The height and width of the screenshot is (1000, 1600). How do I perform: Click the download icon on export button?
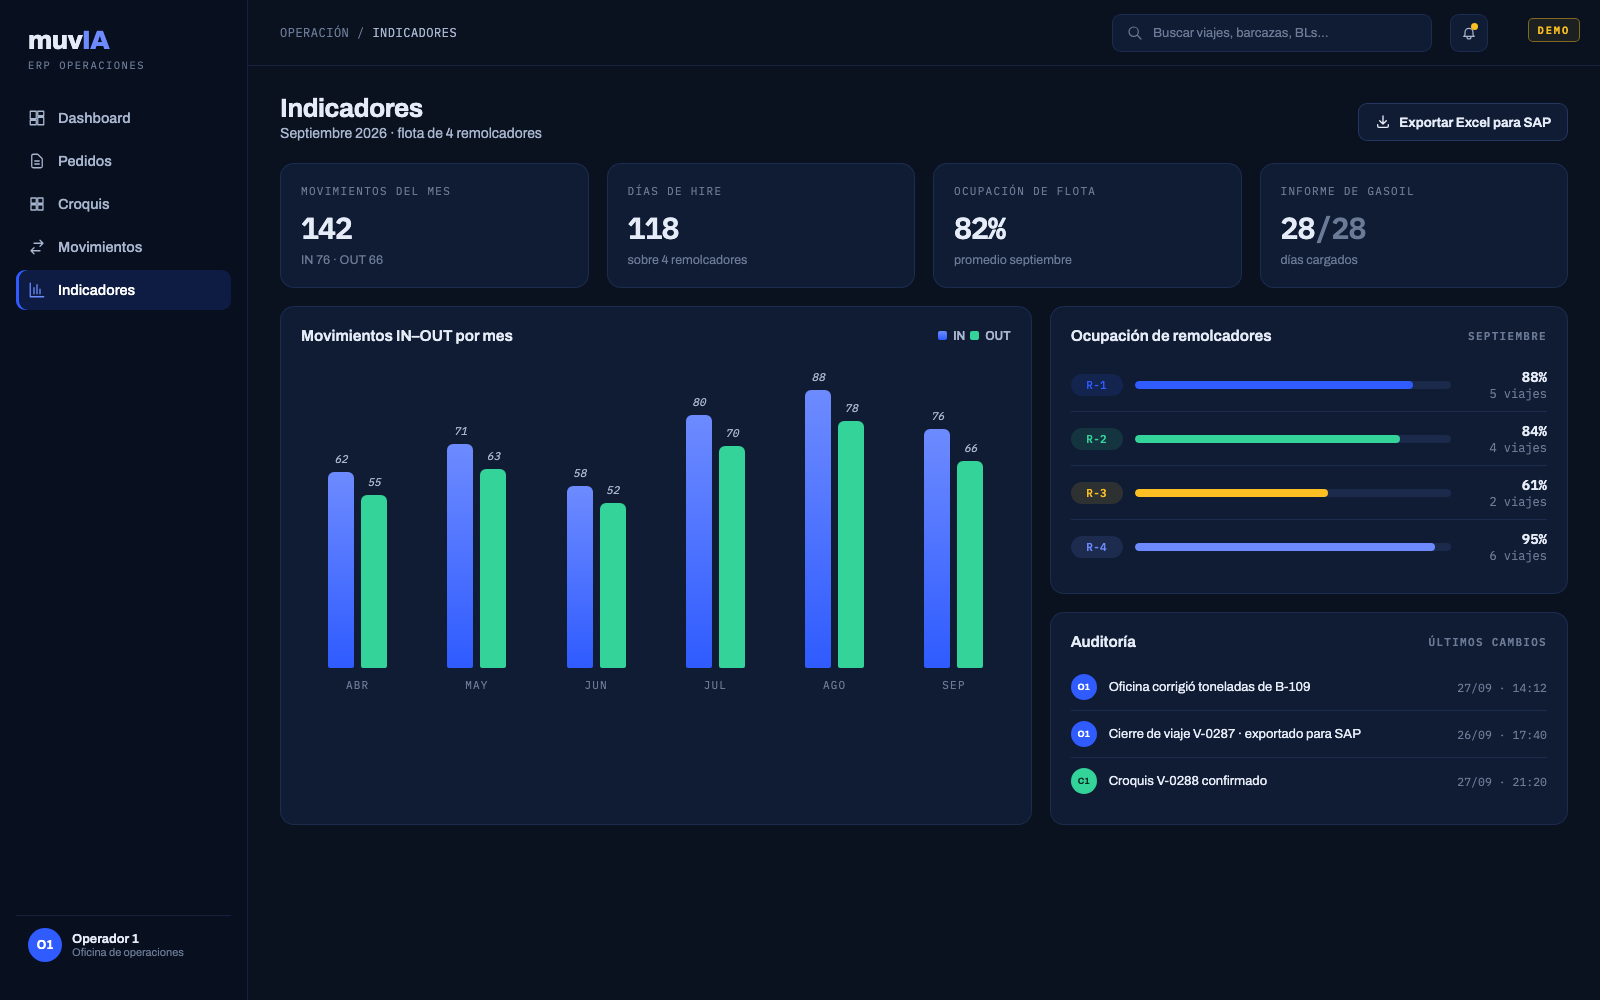click(x=1383, y=122)
